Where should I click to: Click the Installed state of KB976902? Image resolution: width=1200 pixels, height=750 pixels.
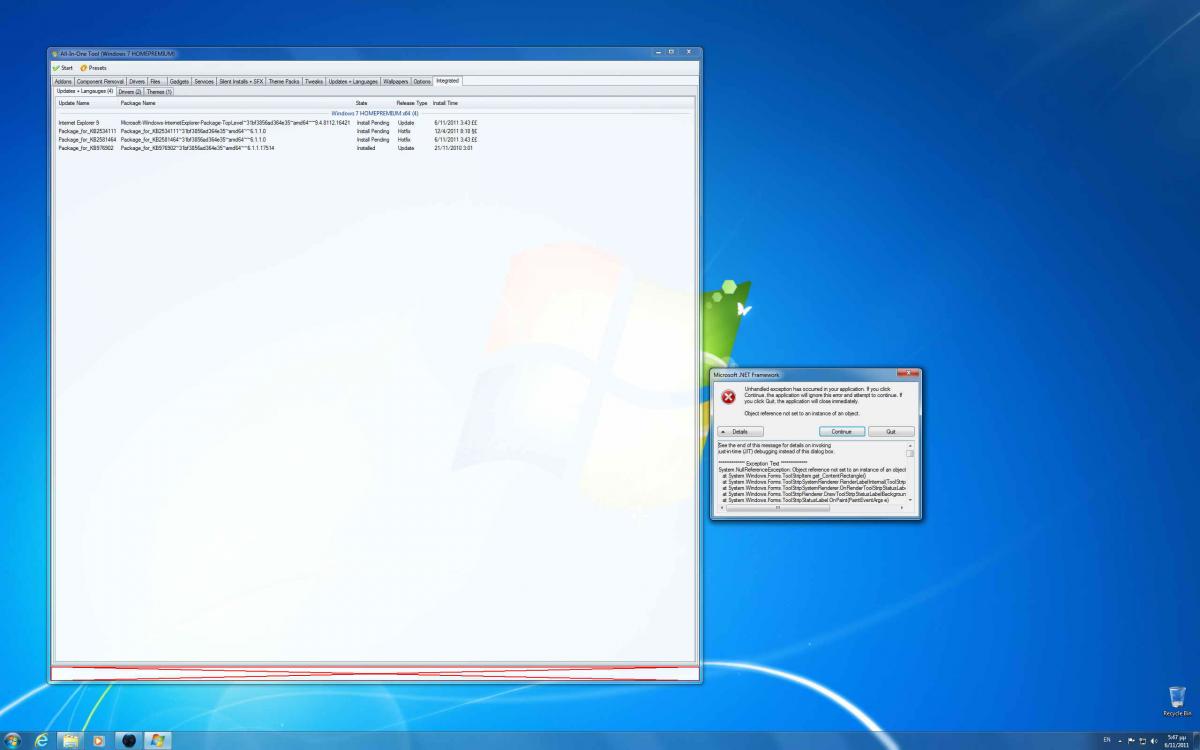(366, 148)
